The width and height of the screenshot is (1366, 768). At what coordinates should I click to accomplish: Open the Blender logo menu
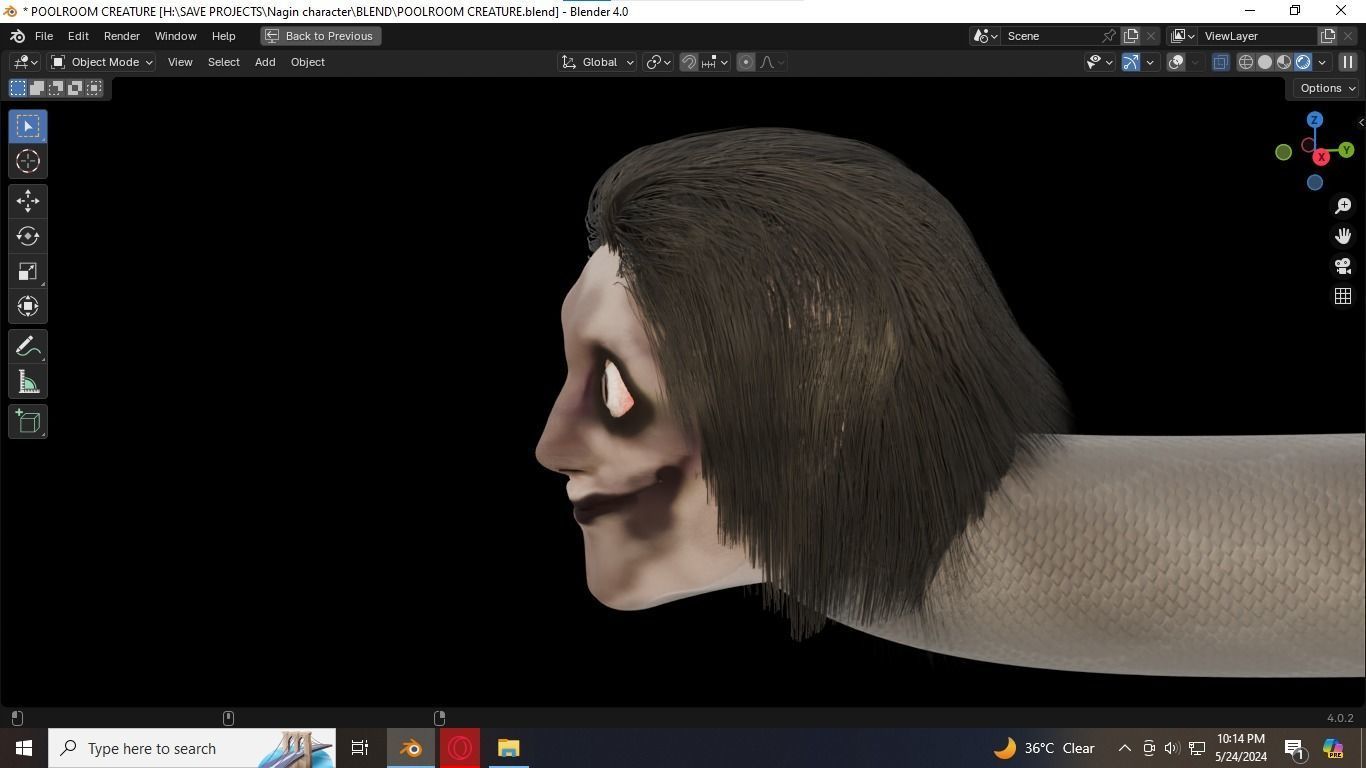pos(17,36)
